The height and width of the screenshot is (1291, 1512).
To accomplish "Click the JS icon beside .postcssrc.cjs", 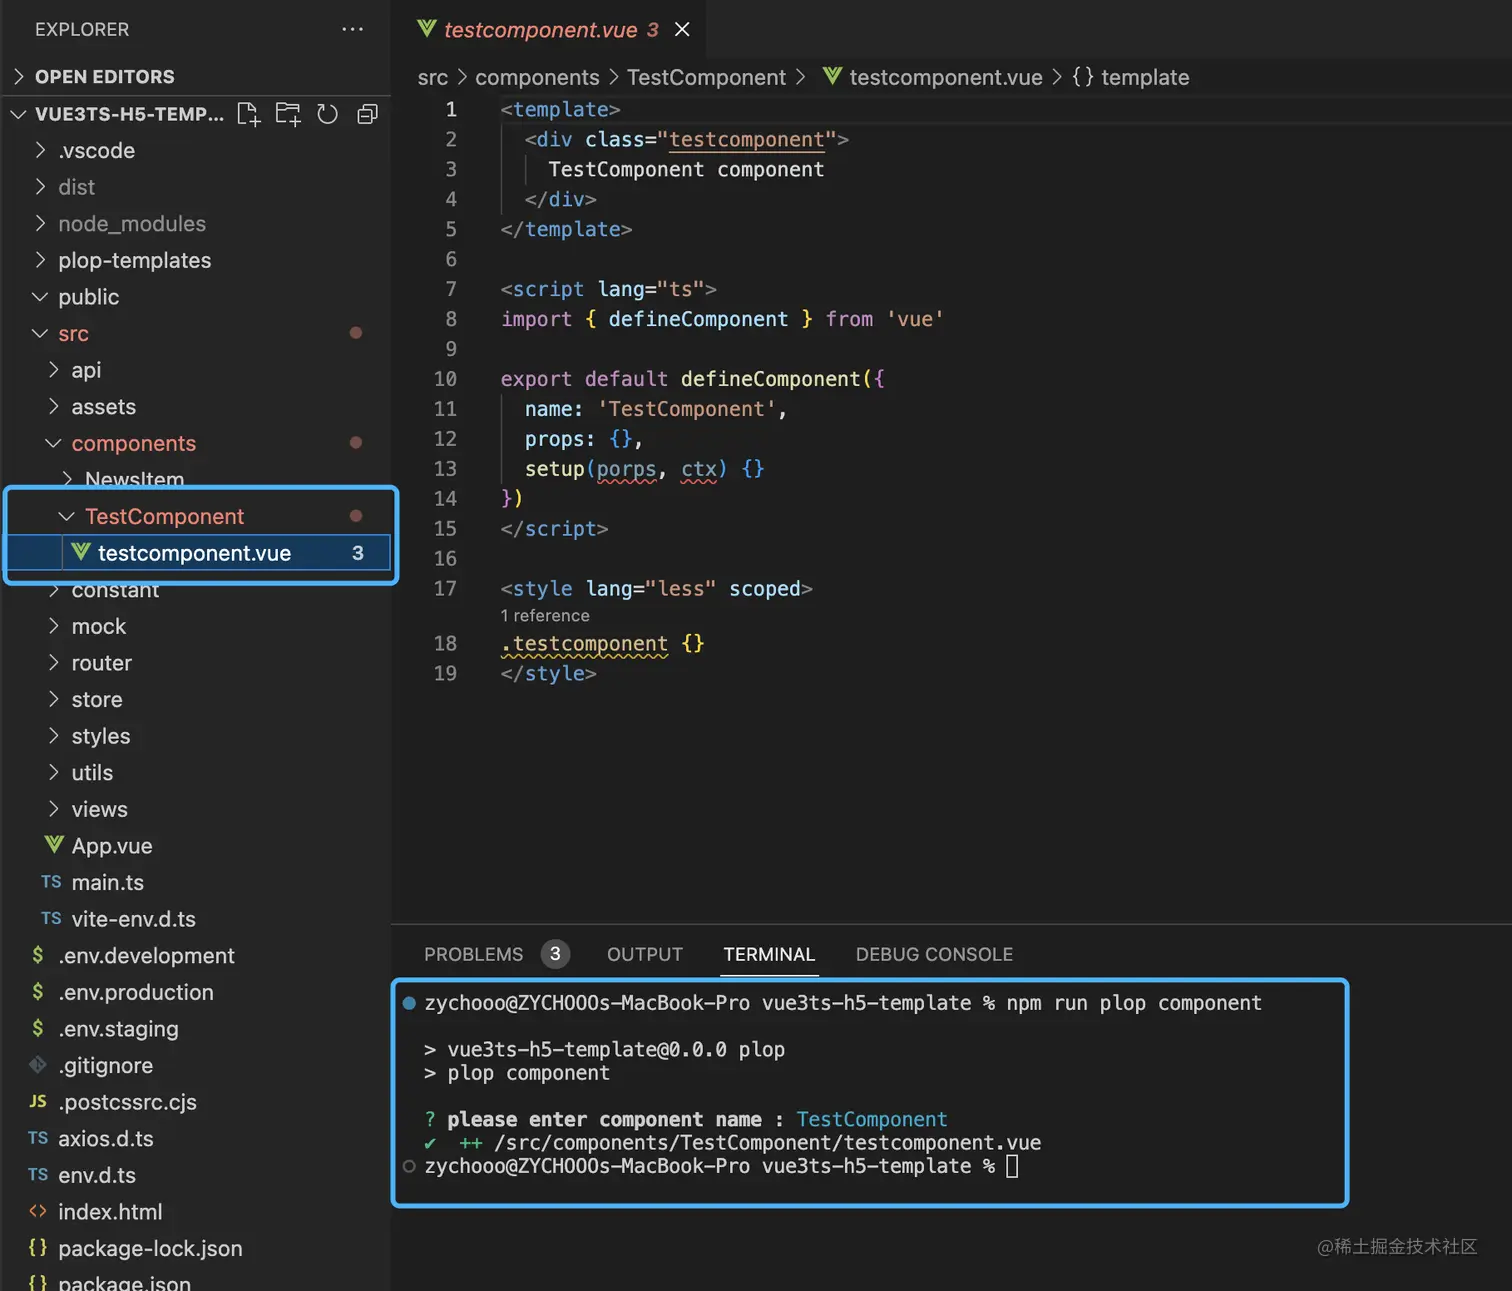I will tap(37, 1102).
